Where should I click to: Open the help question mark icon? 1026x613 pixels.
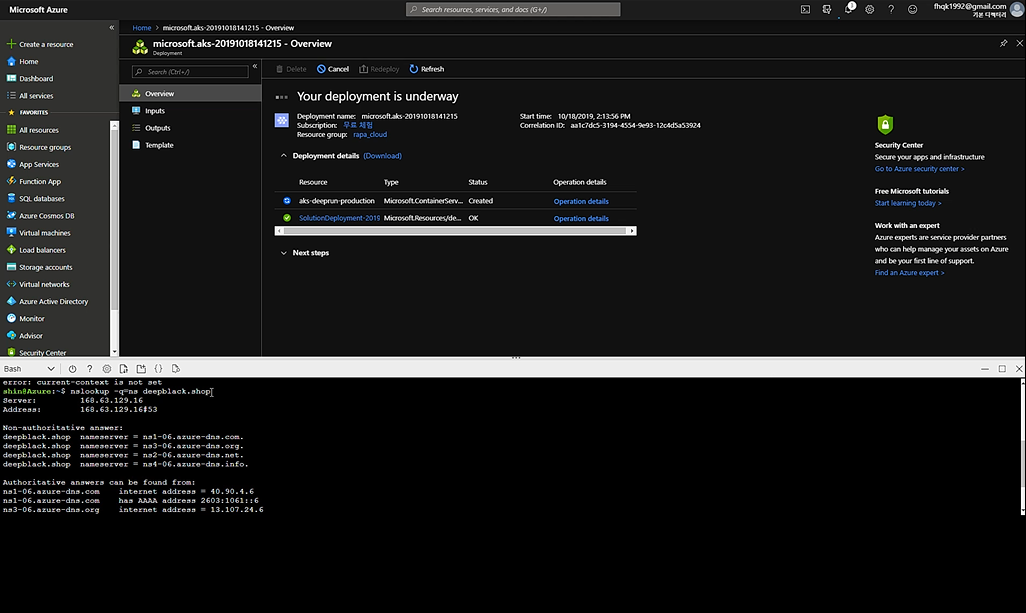pyautogui.click(x=891, y=9)
